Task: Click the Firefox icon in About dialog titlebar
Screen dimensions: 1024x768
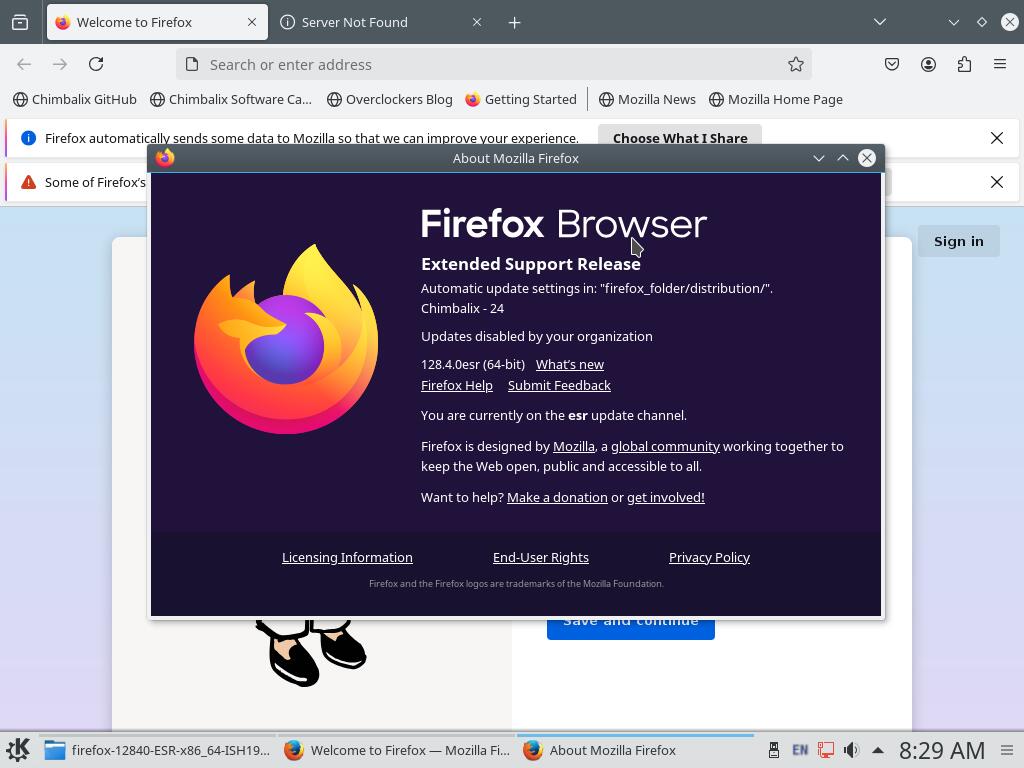Action: point(165,157)
